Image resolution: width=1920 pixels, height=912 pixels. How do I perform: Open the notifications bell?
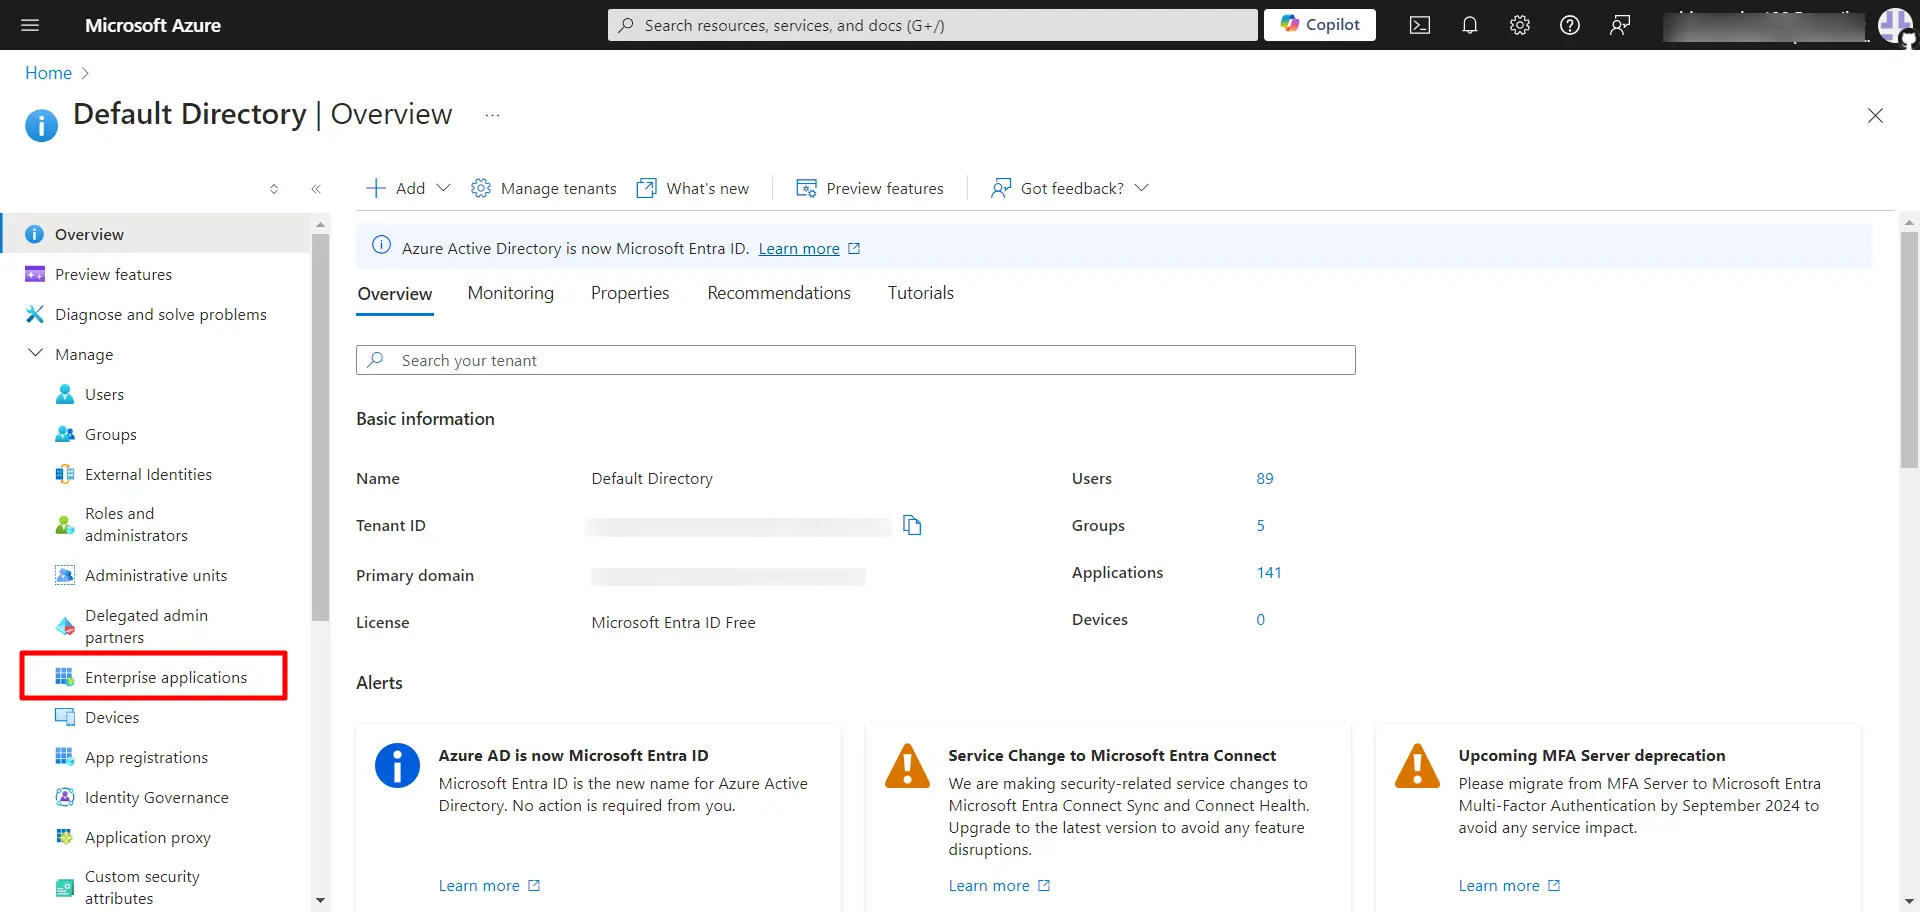[1470, 25]
